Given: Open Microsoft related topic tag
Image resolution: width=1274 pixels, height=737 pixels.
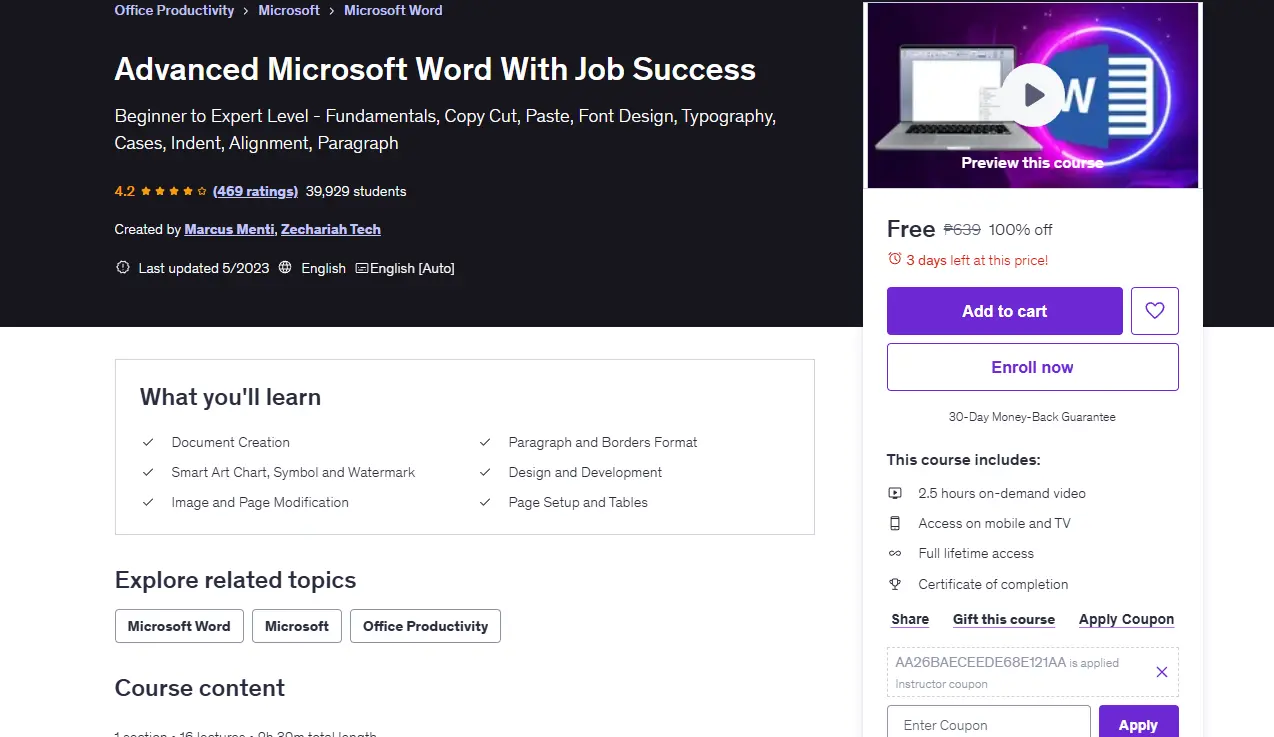Looking at the screenshot, I should pos(297,626).
